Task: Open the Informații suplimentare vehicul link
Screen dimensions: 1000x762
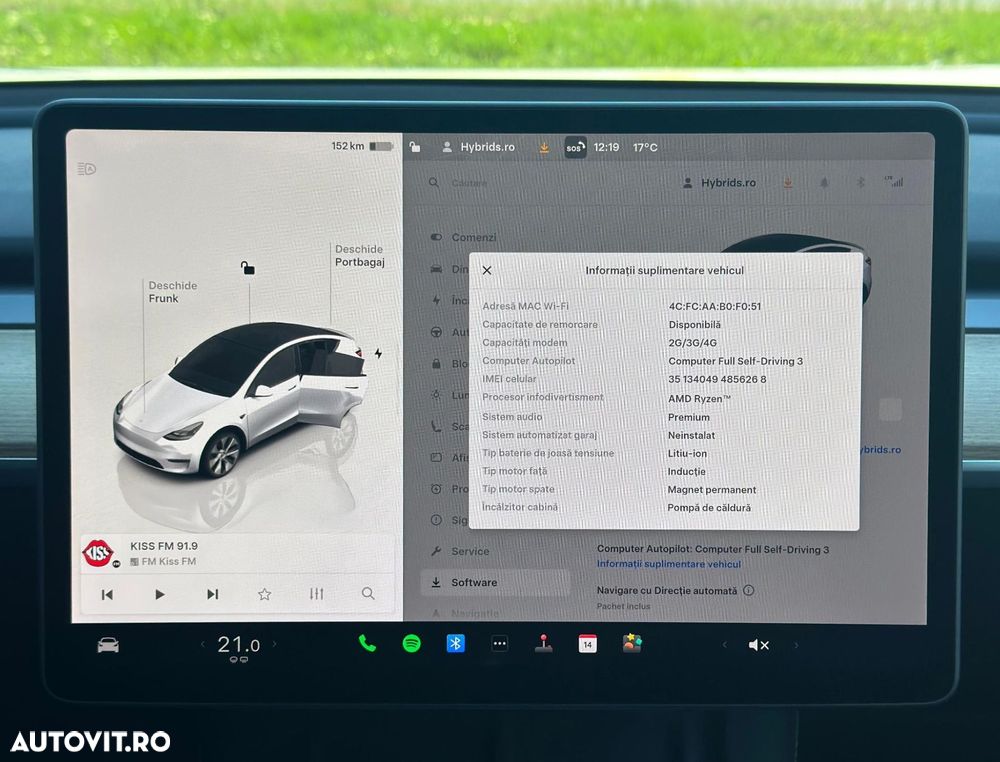Action: tap(668, 564)
